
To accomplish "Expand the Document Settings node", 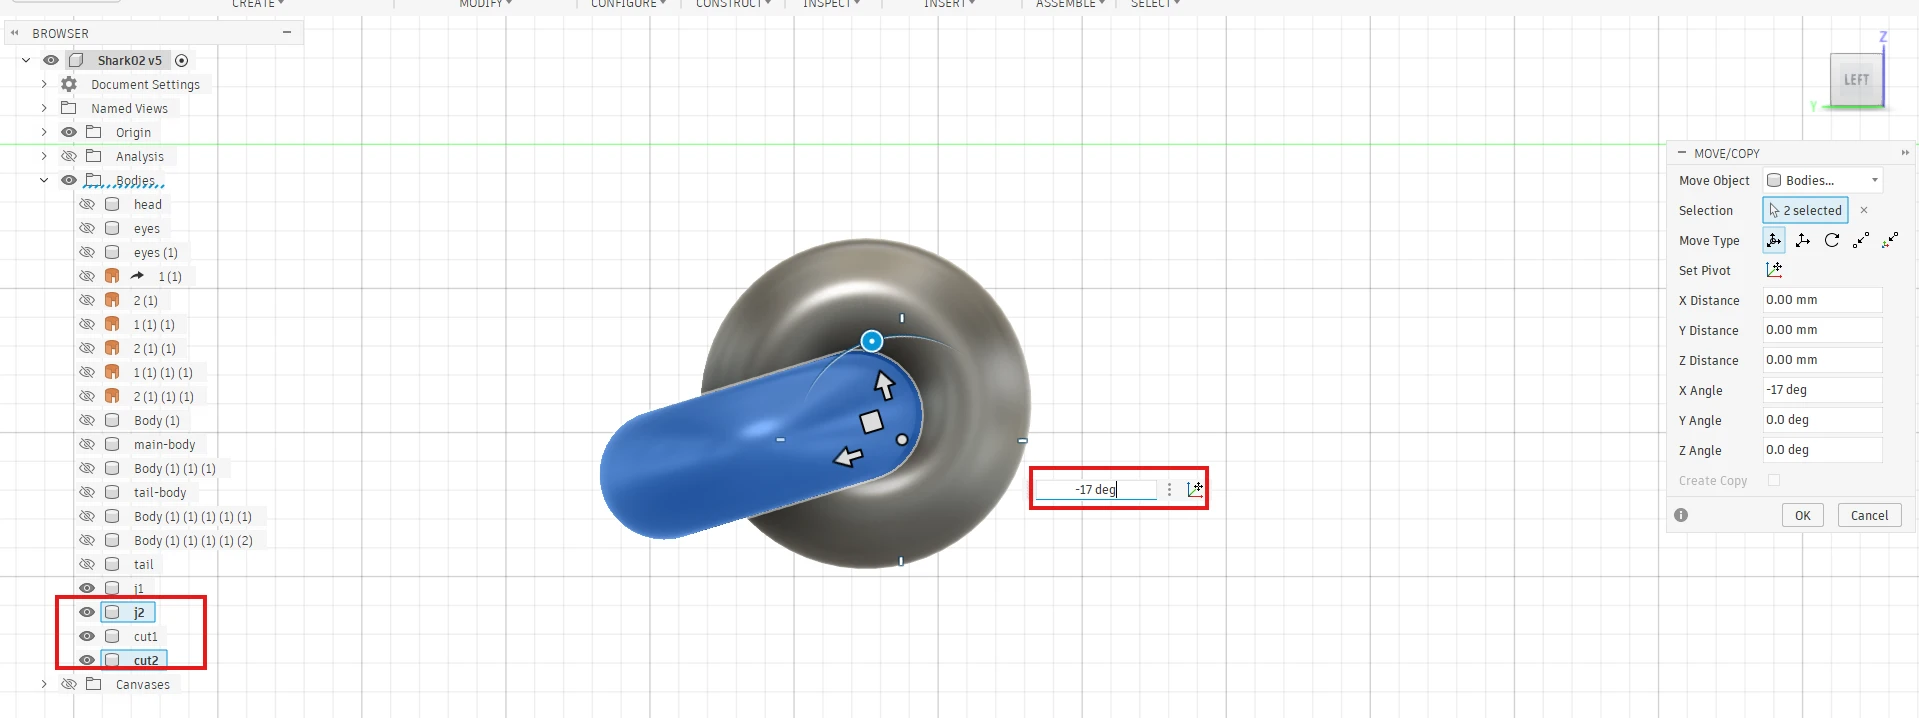I will [x=44, y=84].
